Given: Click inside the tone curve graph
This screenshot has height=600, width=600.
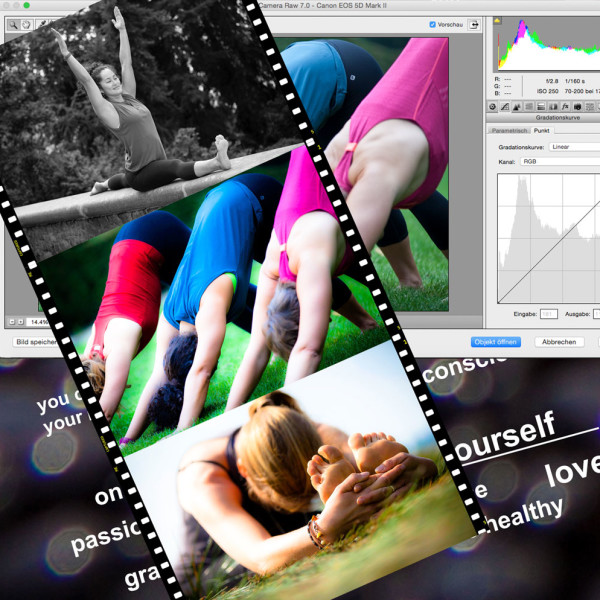Looking at the screenshot, I should pyautogui.click(x=549, y=238).
